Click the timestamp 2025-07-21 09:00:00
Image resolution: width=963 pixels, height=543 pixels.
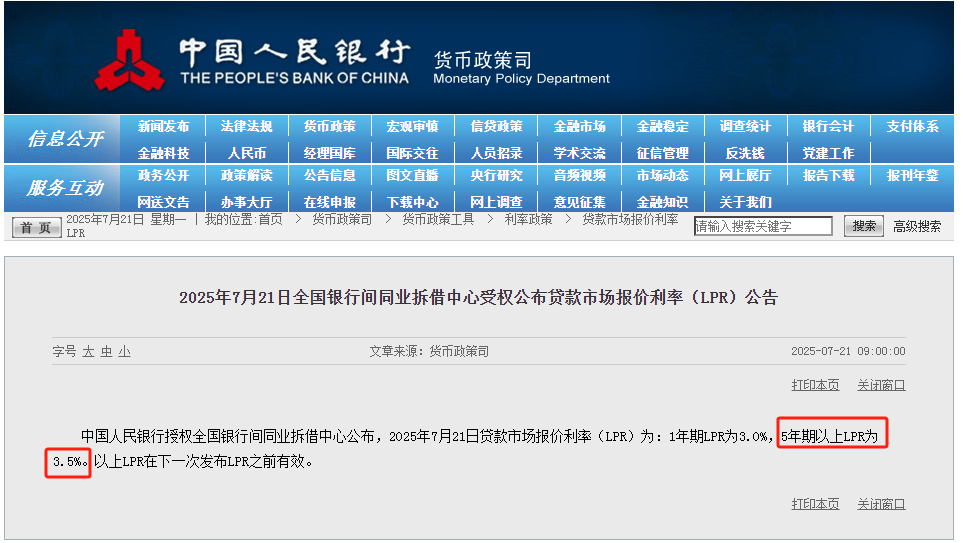coord(848,351)
